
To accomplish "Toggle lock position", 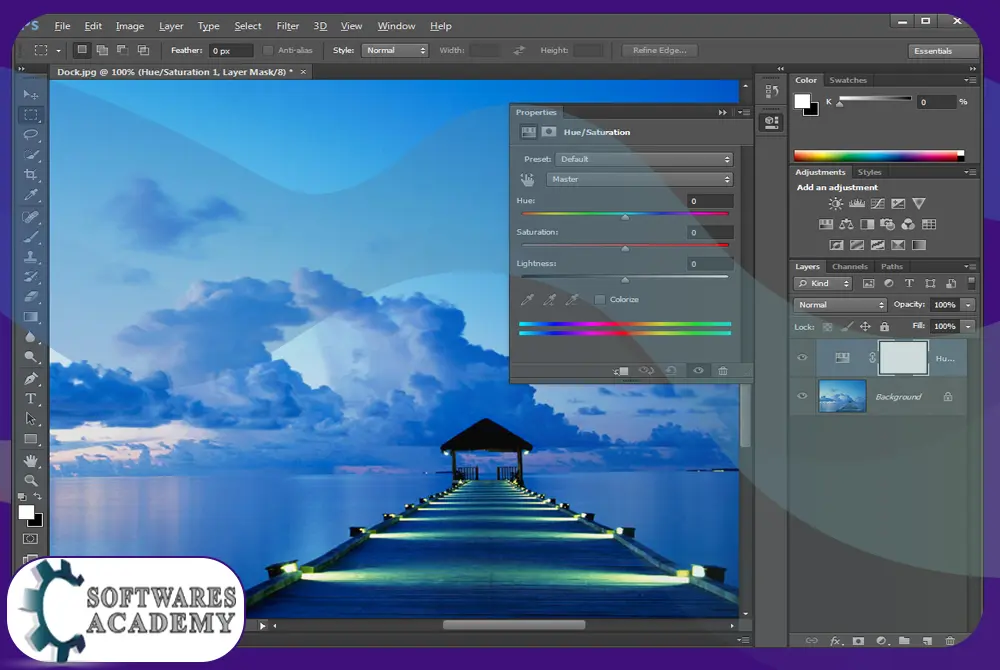I will click(865, 327).
